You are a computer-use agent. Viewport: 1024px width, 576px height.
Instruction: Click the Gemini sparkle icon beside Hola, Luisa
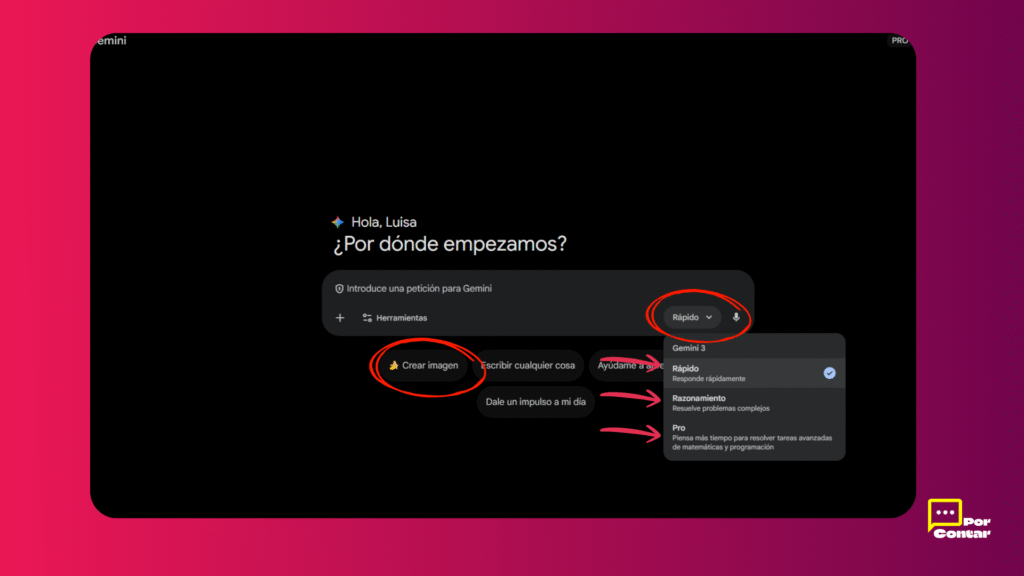pos(338,222)
